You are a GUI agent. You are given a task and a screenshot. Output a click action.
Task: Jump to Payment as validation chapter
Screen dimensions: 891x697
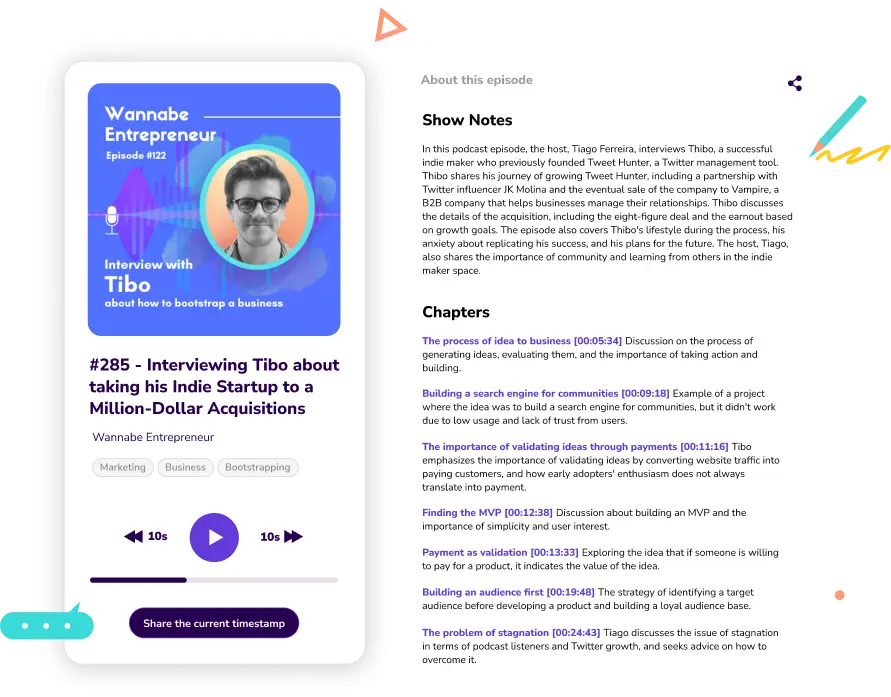[500, 553]
